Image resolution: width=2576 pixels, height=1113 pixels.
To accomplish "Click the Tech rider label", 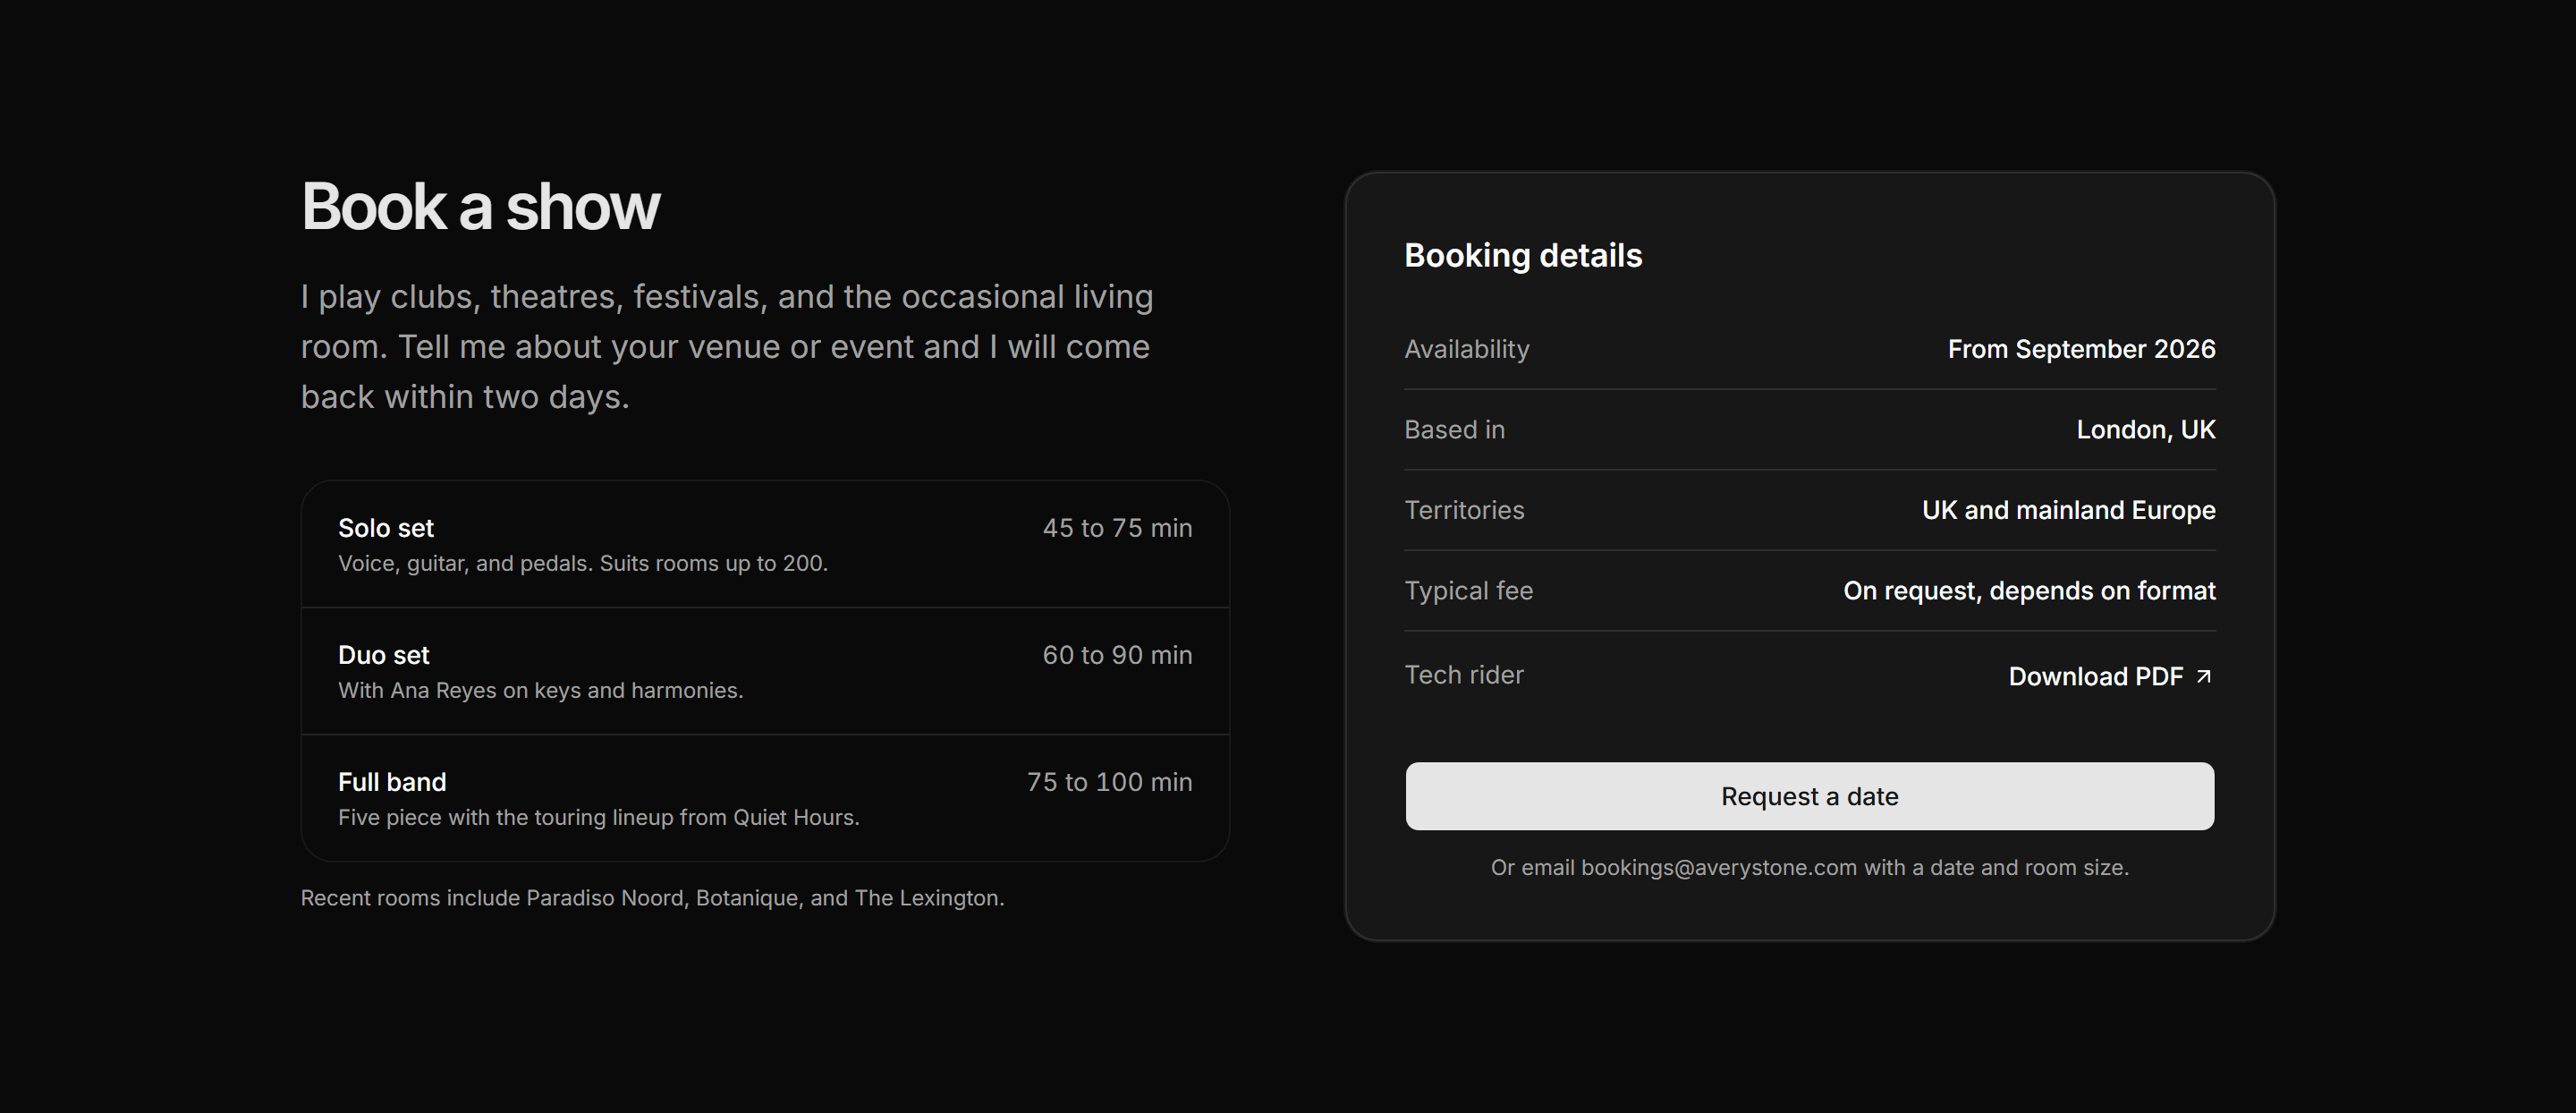I will (1464, 675).
